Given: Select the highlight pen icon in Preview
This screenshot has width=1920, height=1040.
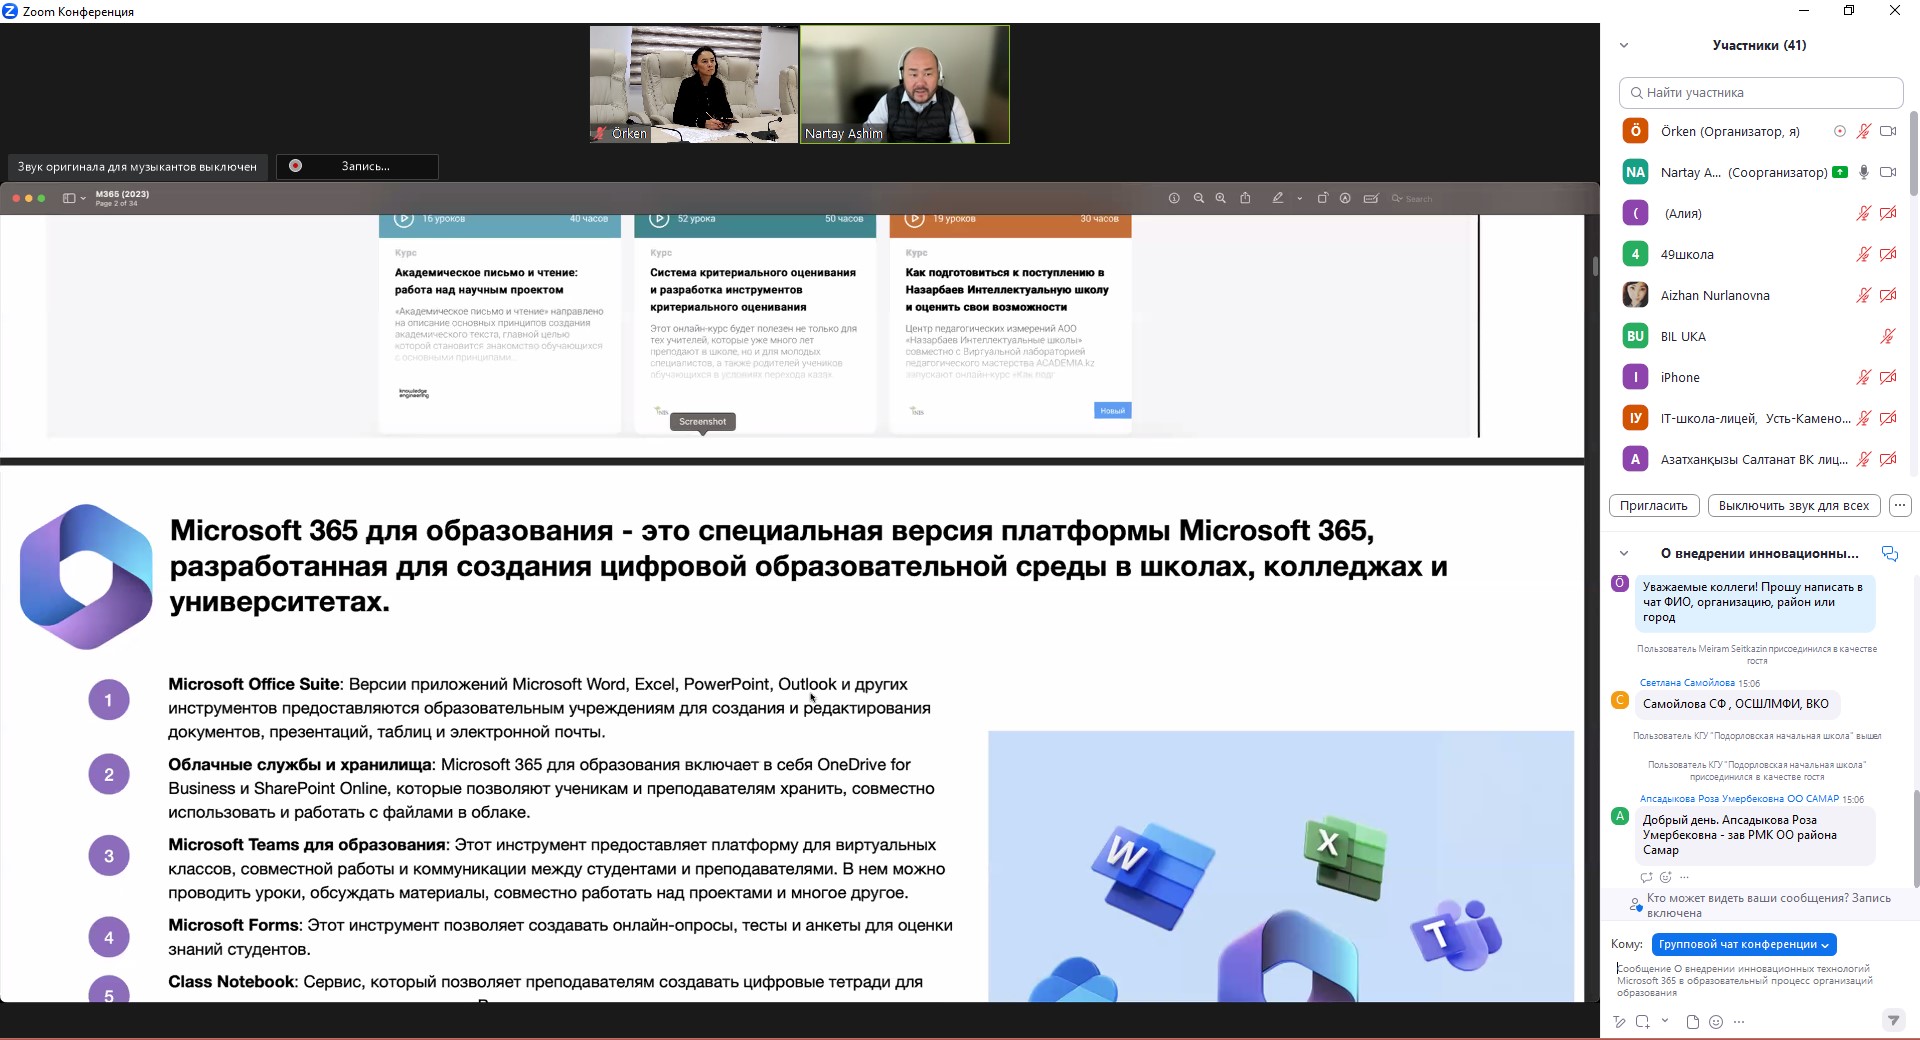Looking at the screenshot, I should tap(1278, 198).
